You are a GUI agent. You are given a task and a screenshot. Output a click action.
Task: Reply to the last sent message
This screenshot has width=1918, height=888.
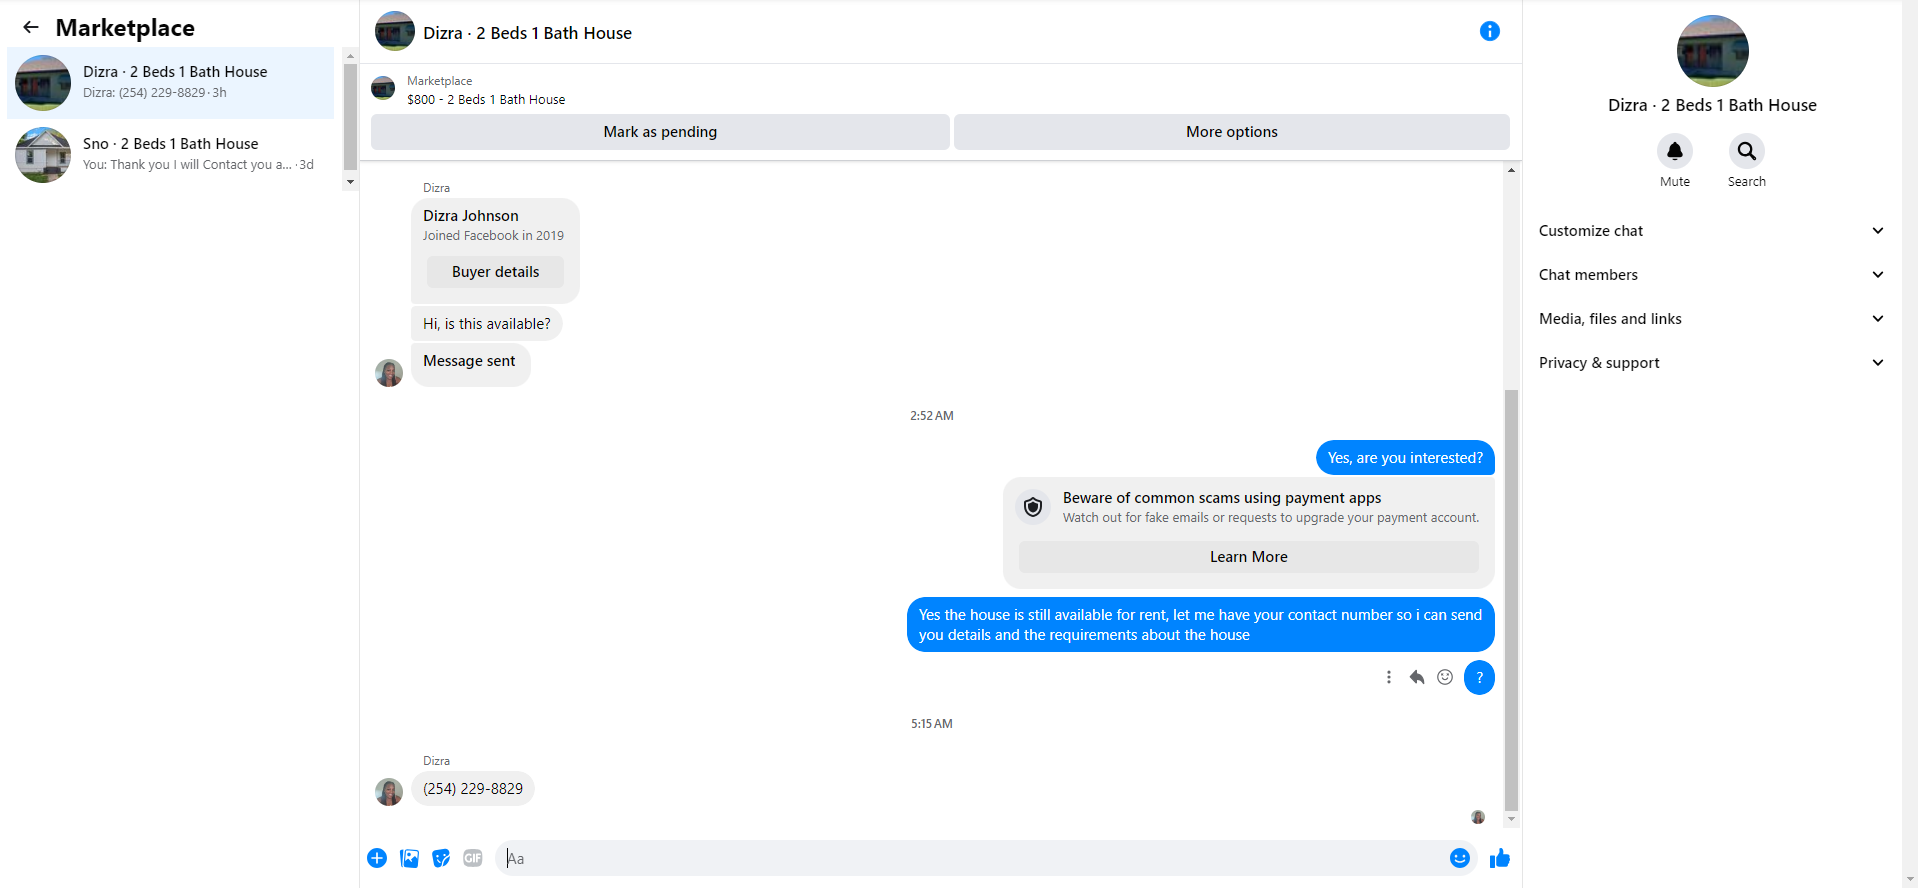(1417, 677)
